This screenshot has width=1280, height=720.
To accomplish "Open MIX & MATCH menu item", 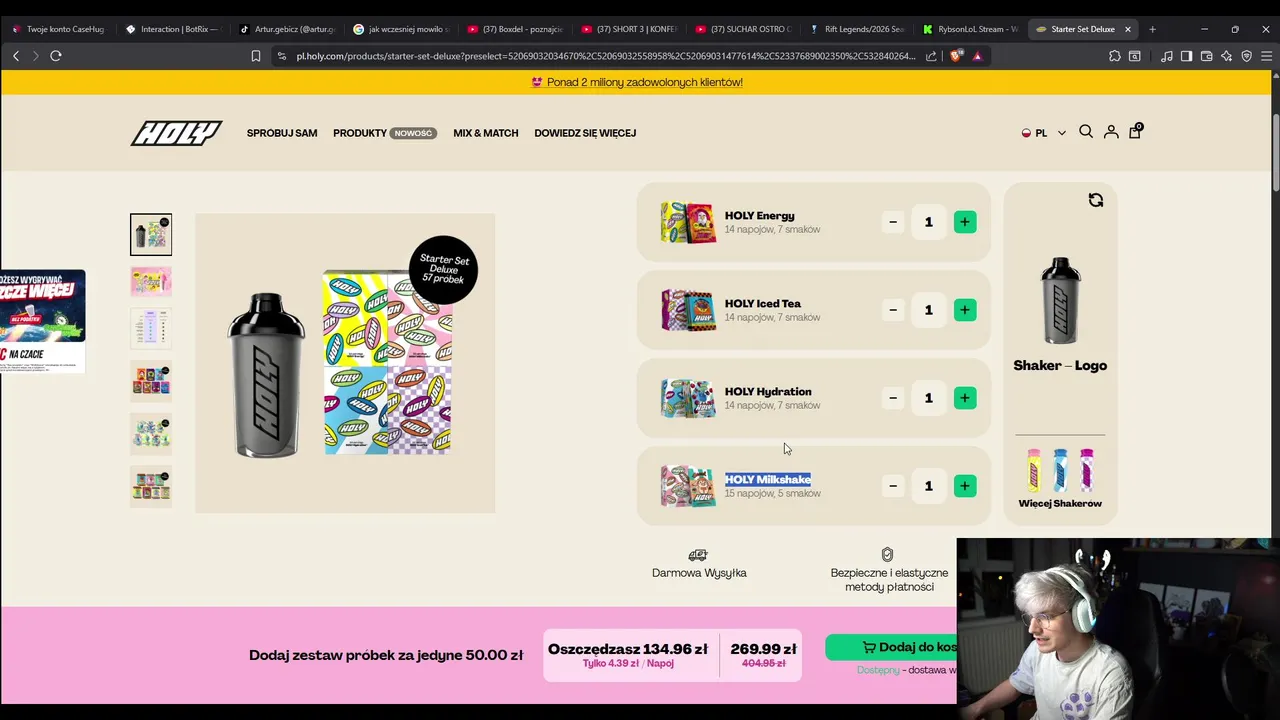I will [x=486, y=133].
